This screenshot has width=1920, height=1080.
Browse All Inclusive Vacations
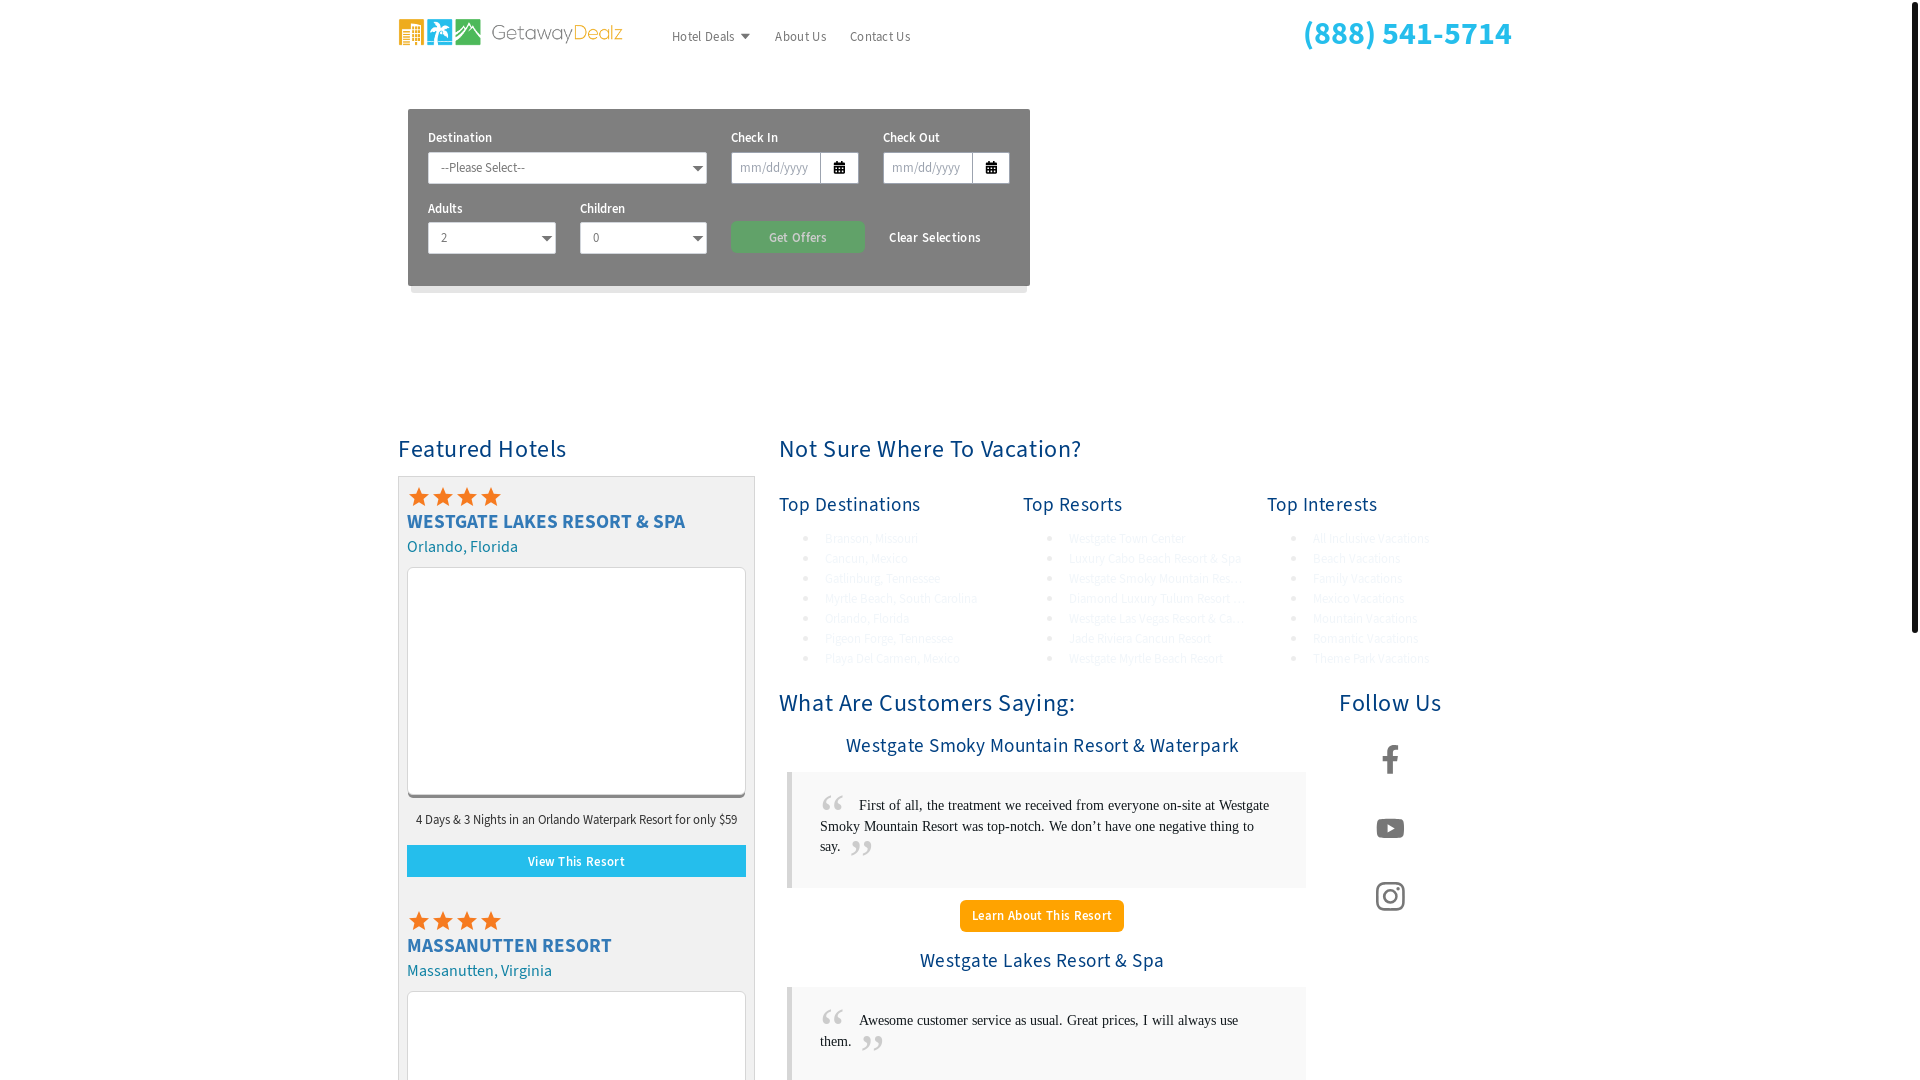pyautogui.click(x=1371, y=539)
